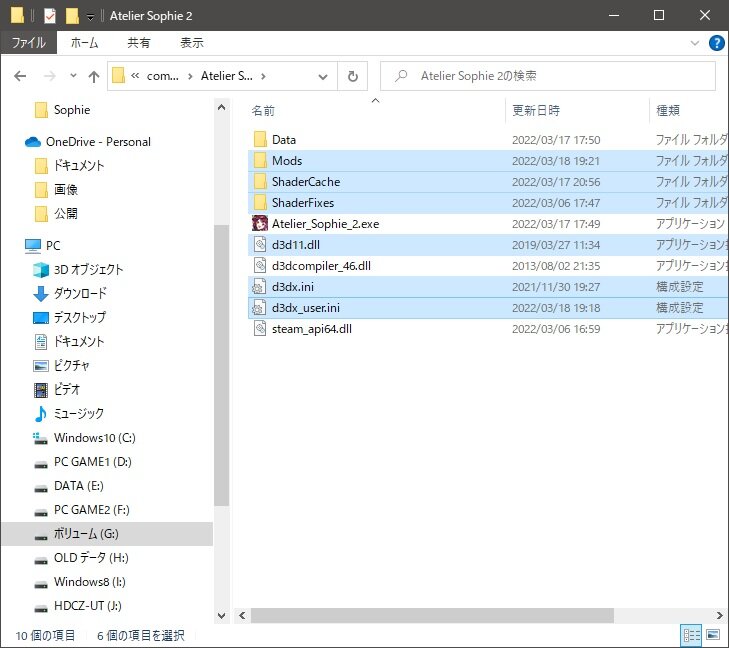Select the ShaderCache folder icon

(260, 181)
